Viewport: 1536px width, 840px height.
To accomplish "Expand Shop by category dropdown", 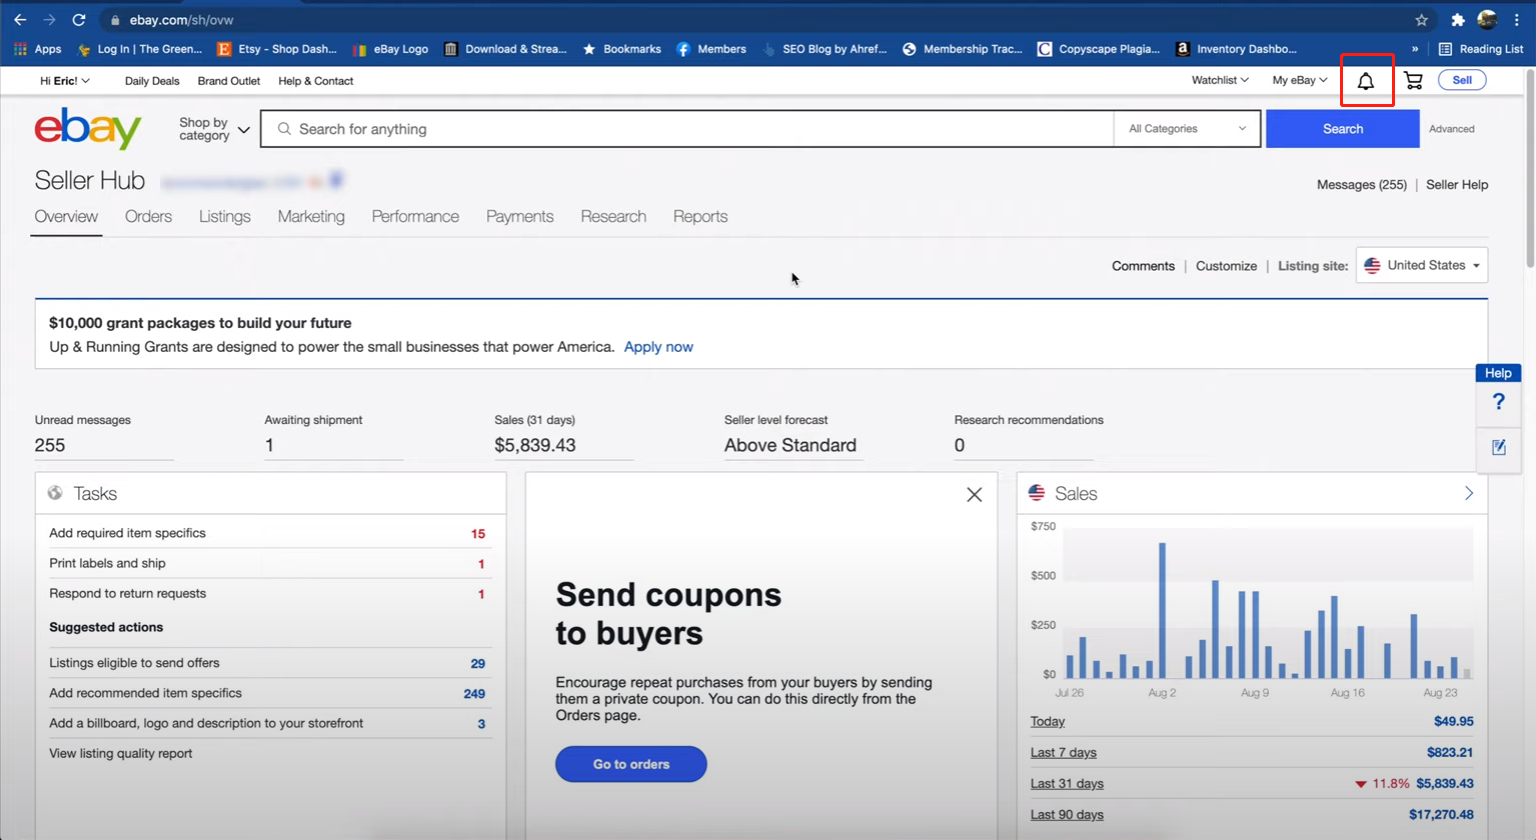I will (x=214, y=129).
